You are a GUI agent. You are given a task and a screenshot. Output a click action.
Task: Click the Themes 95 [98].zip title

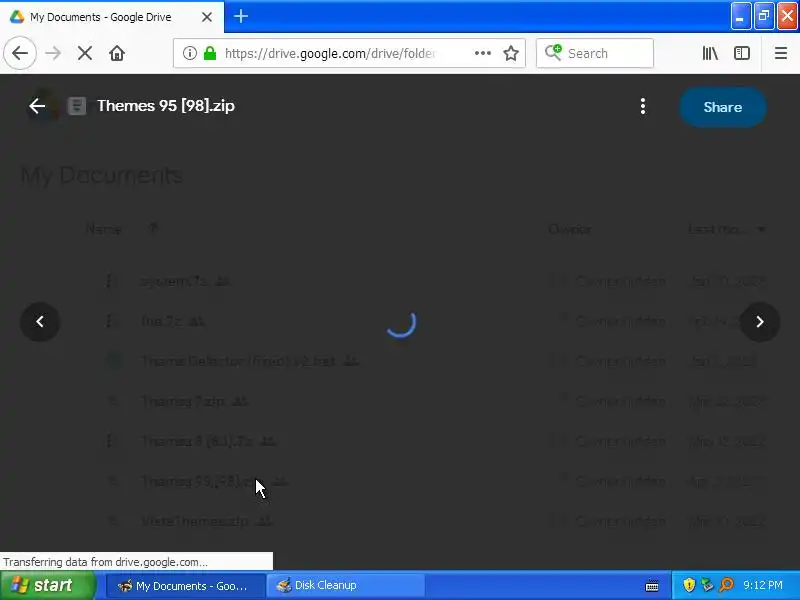click(x=166, y=106)
